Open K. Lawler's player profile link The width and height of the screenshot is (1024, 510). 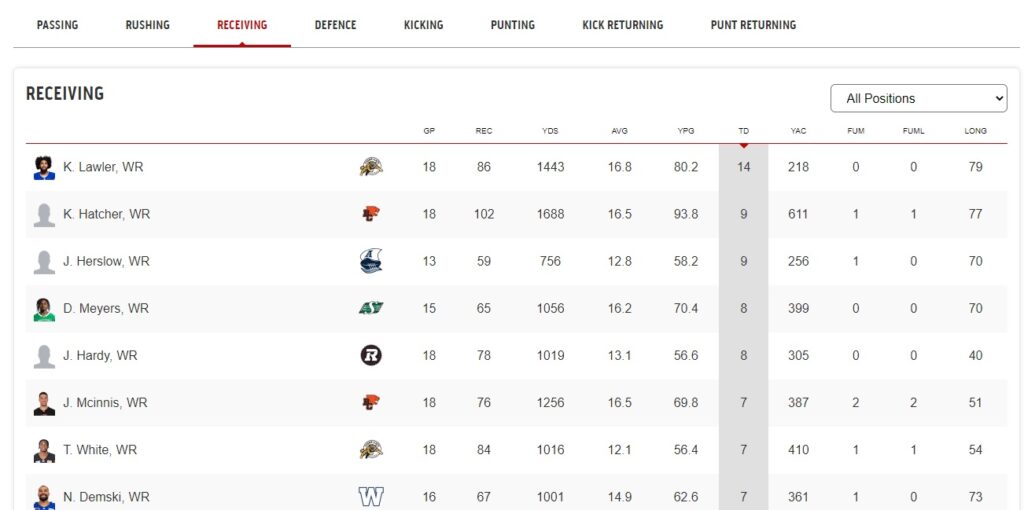[x=103, y=167]
